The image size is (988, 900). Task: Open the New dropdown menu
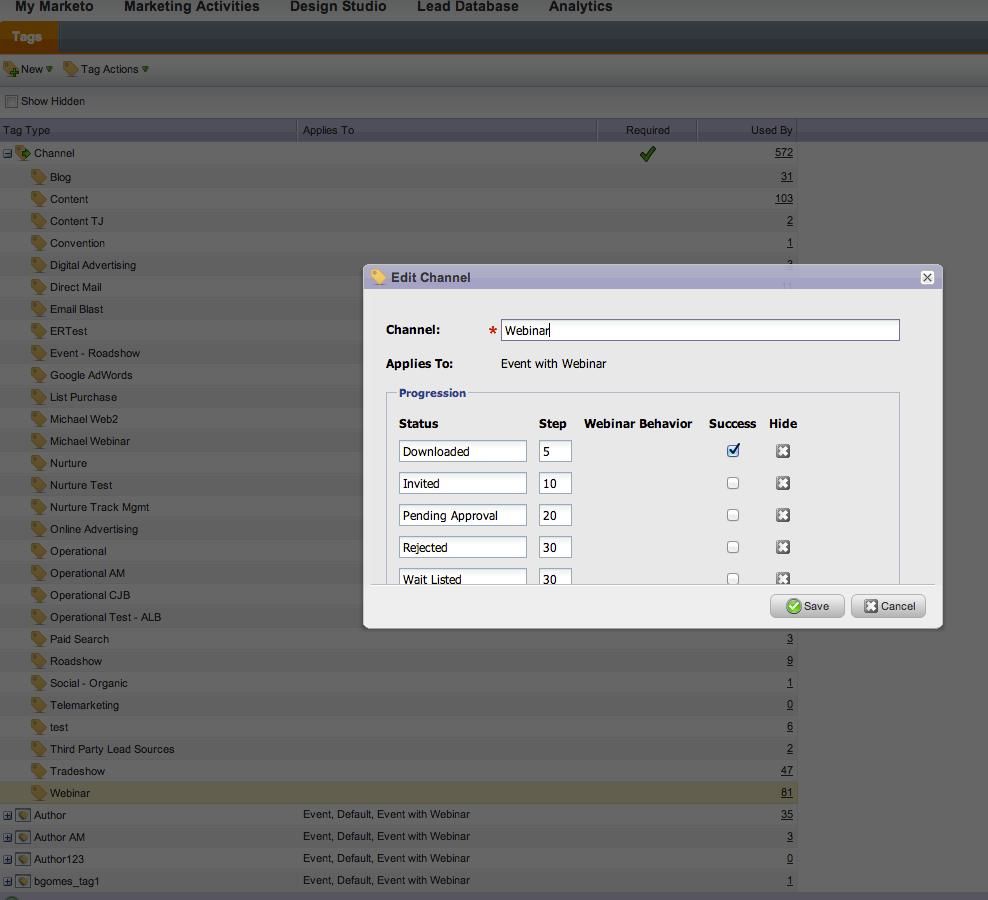[x=29, y=69]
